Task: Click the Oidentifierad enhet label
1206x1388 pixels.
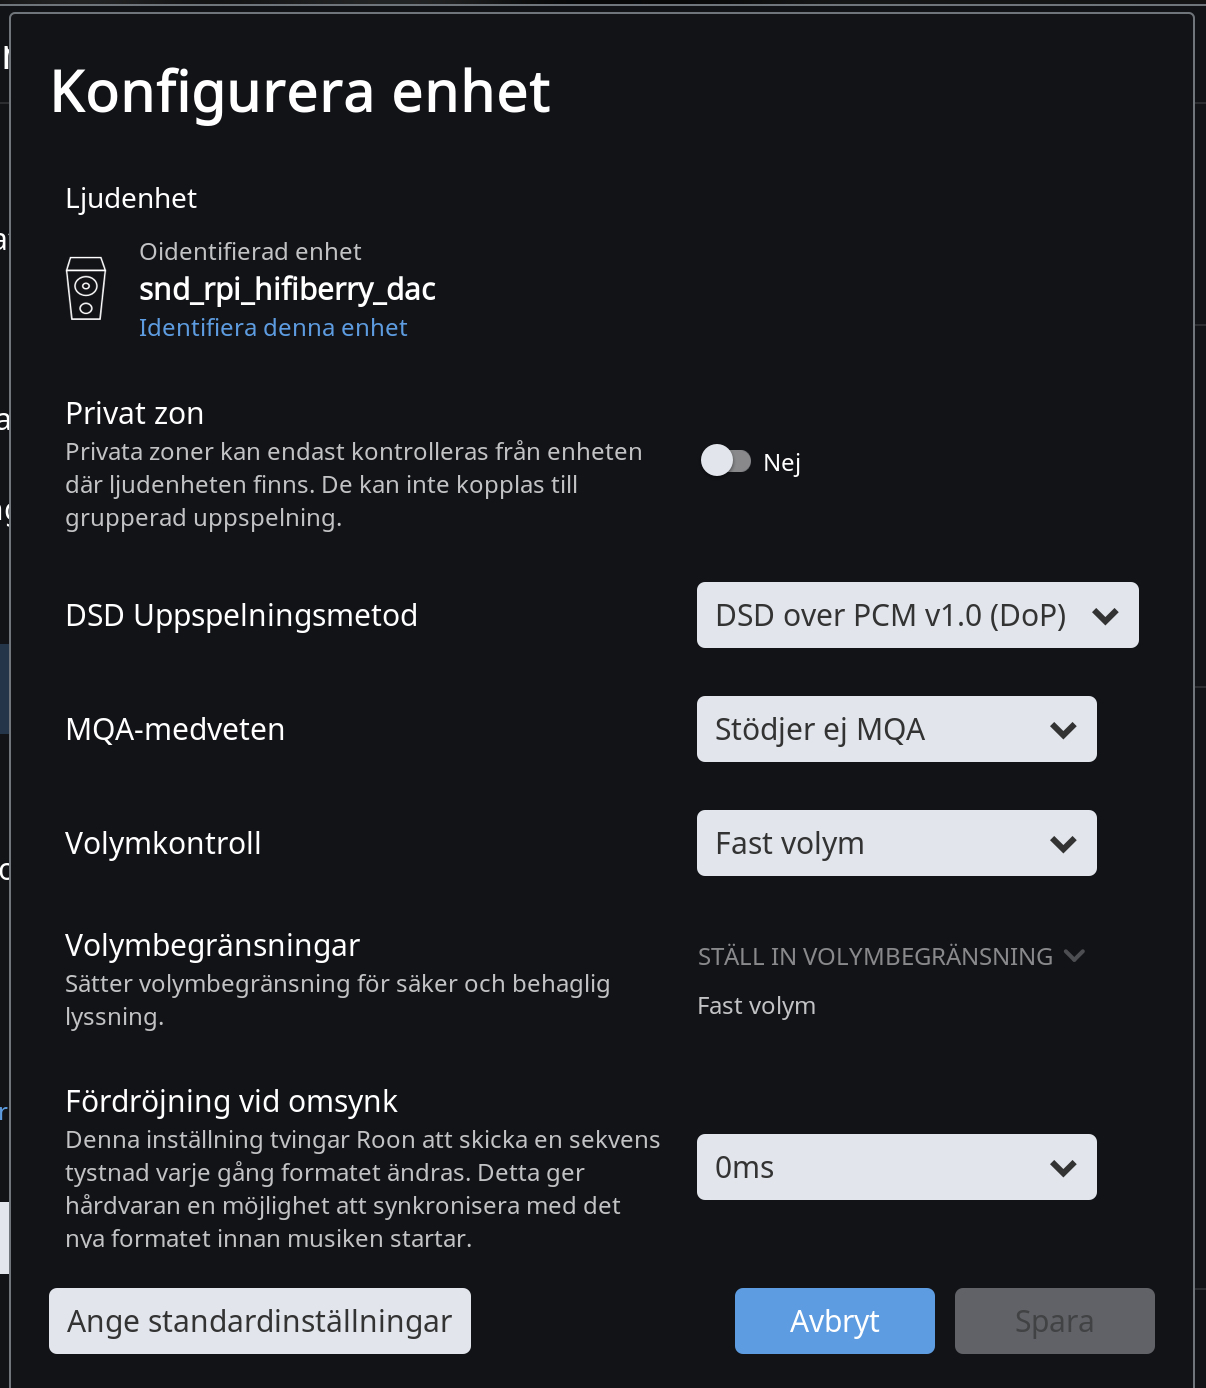Action: point(250,252)
